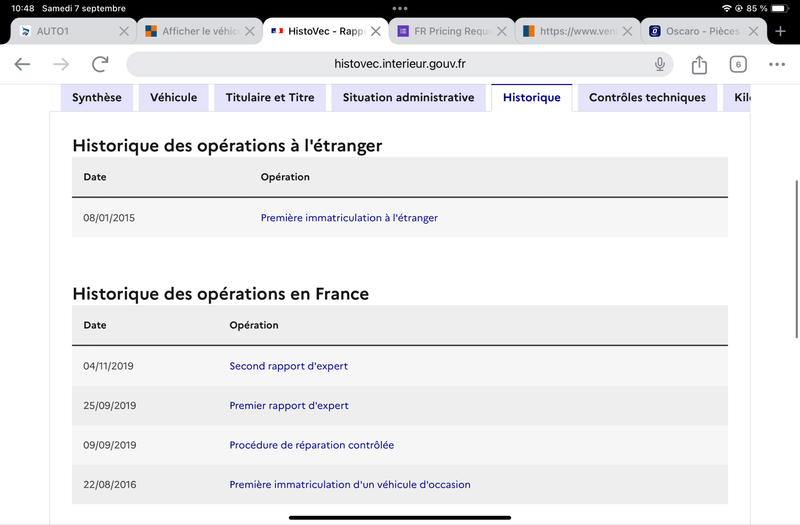The image size is (800, 525).
Task: Reload the page using the refresh icon
Action: [x=100, y=64]
